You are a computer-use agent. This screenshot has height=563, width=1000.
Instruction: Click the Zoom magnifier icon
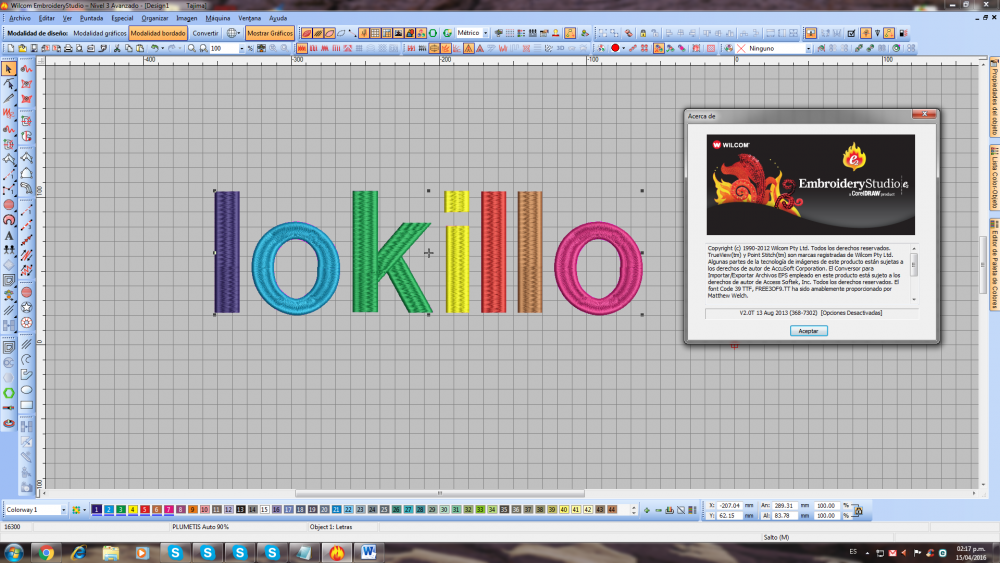(x=191, y=48)
